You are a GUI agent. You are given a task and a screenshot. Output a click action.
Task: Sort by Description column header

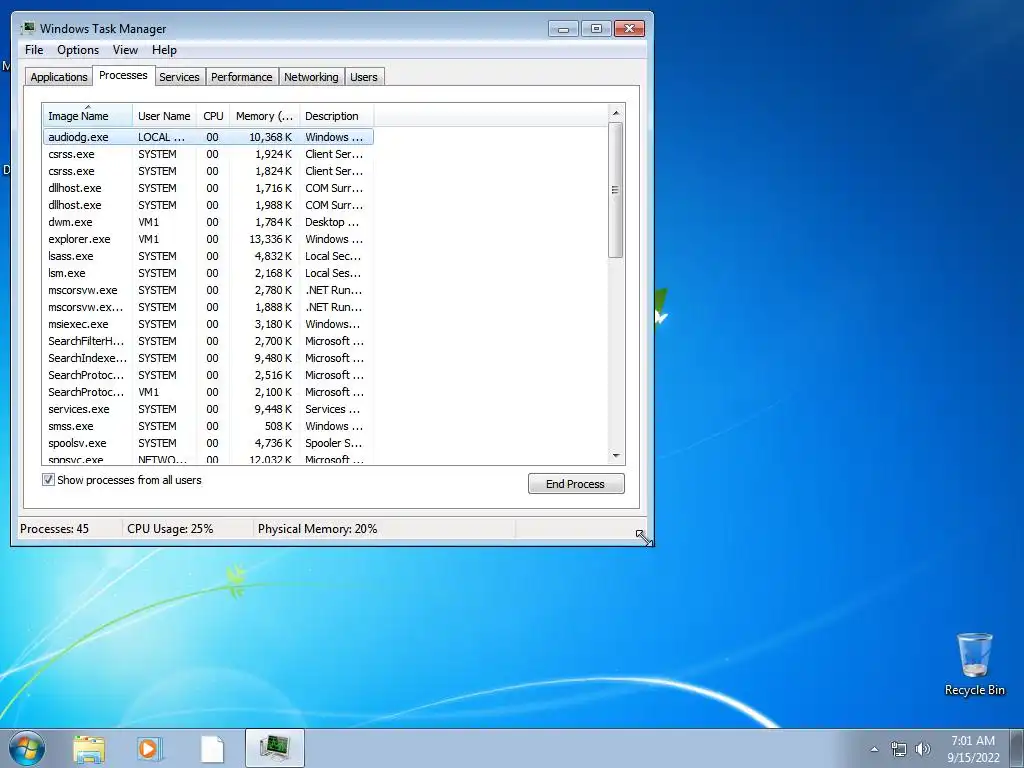click(x=336, y=116)
